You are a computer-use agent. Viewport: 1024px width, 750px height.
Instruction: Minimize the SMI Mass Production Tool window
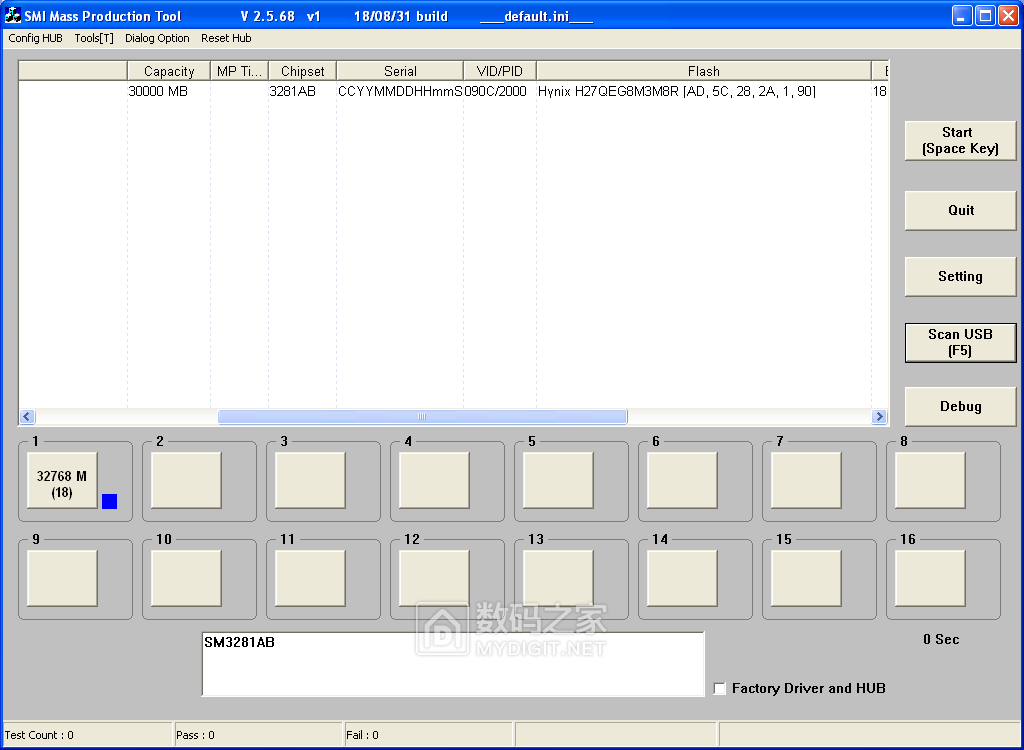961,16
